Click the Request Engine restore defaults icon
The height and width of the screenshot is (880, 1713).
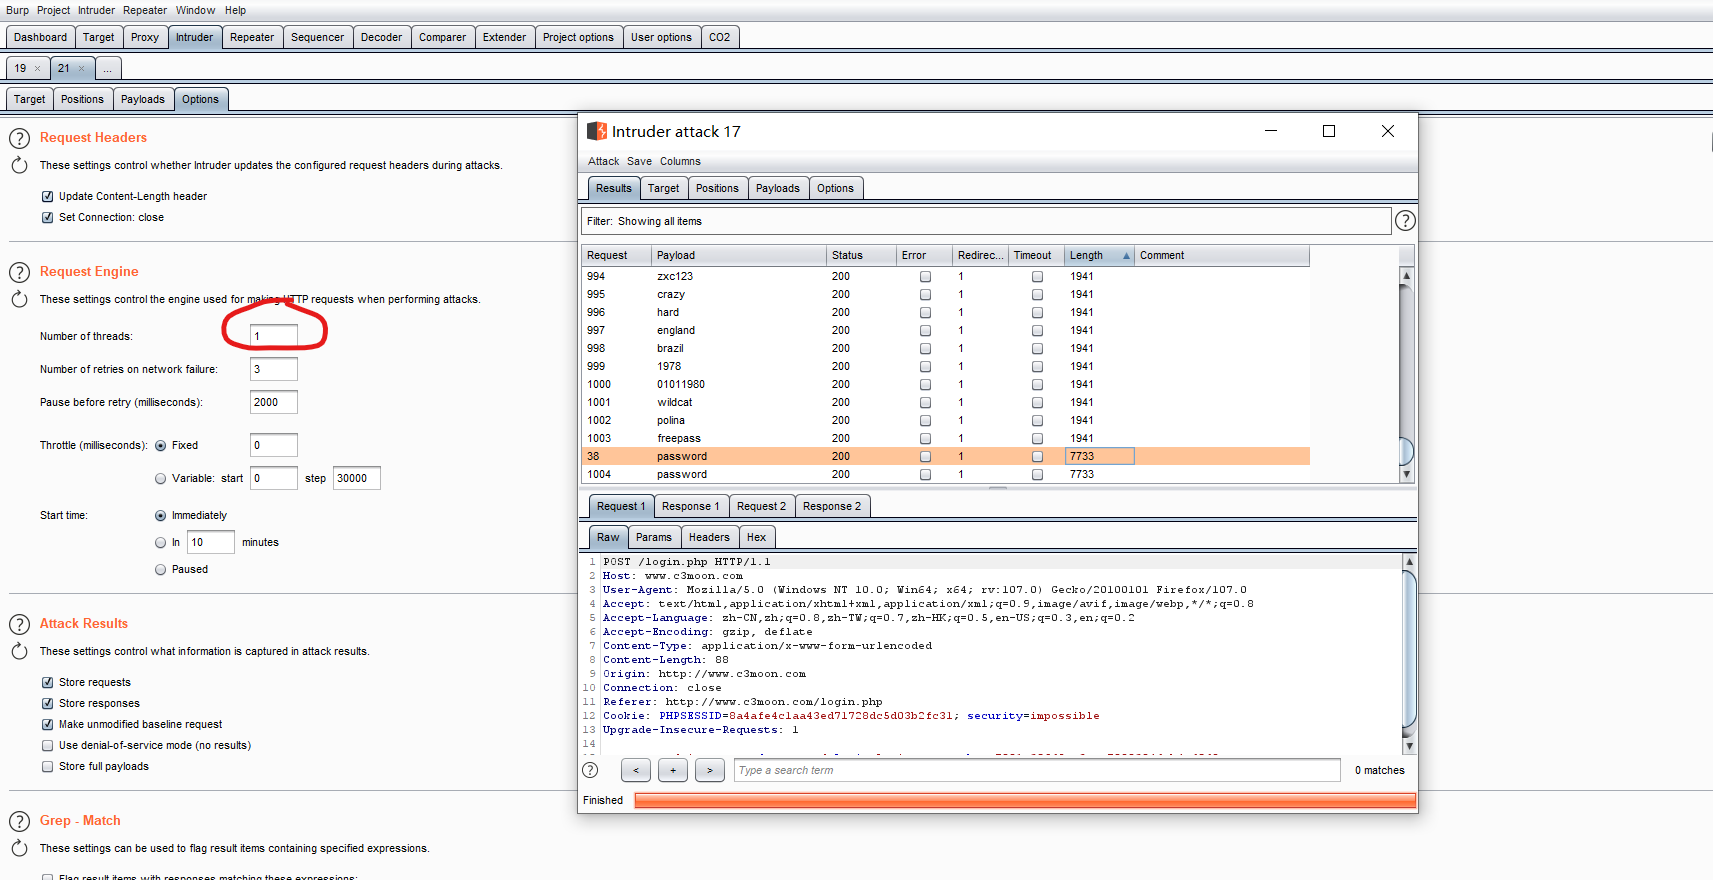point(19,299)
